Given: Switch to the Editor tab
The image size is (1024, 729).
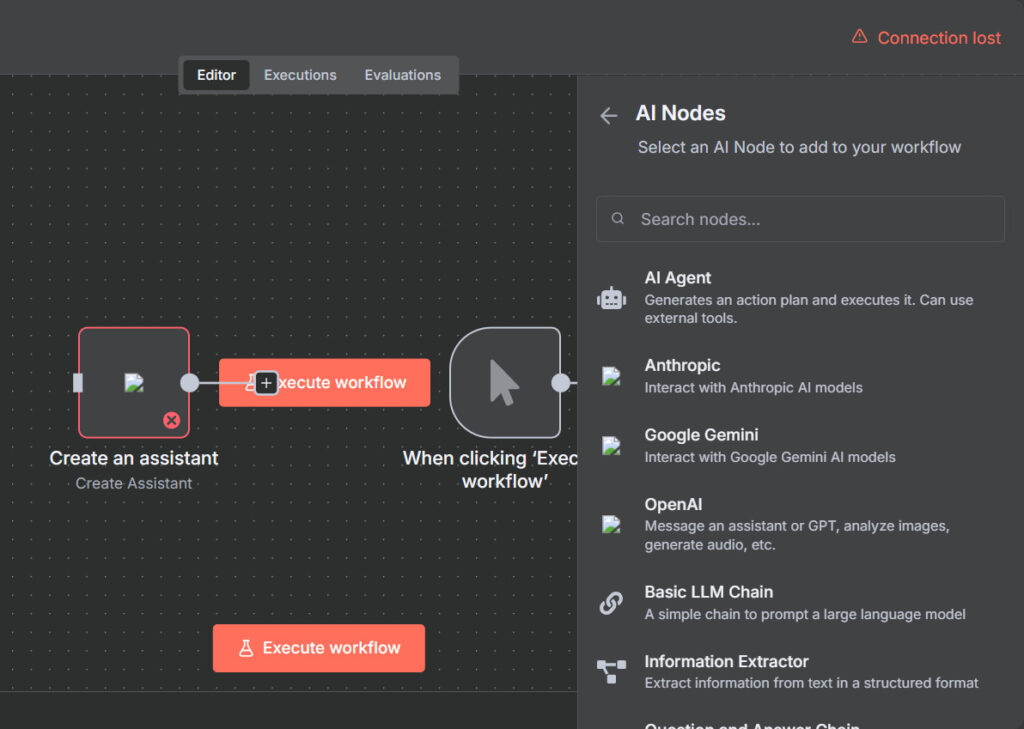Looking at the screenshot, I should click(x=216, y=75).
